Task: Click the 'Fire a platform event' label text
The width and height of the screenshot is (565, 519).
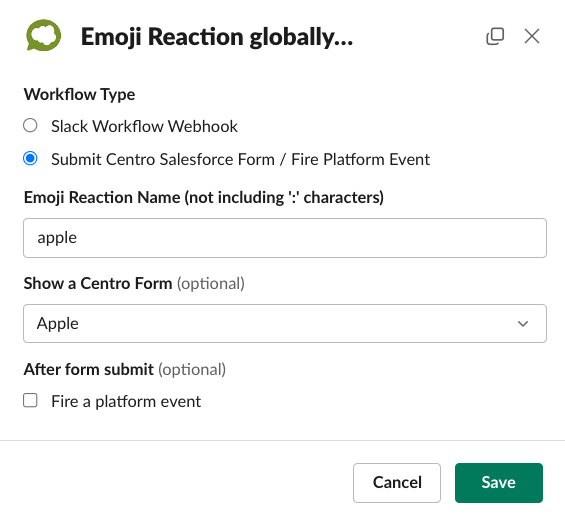Action: (126, 402)
